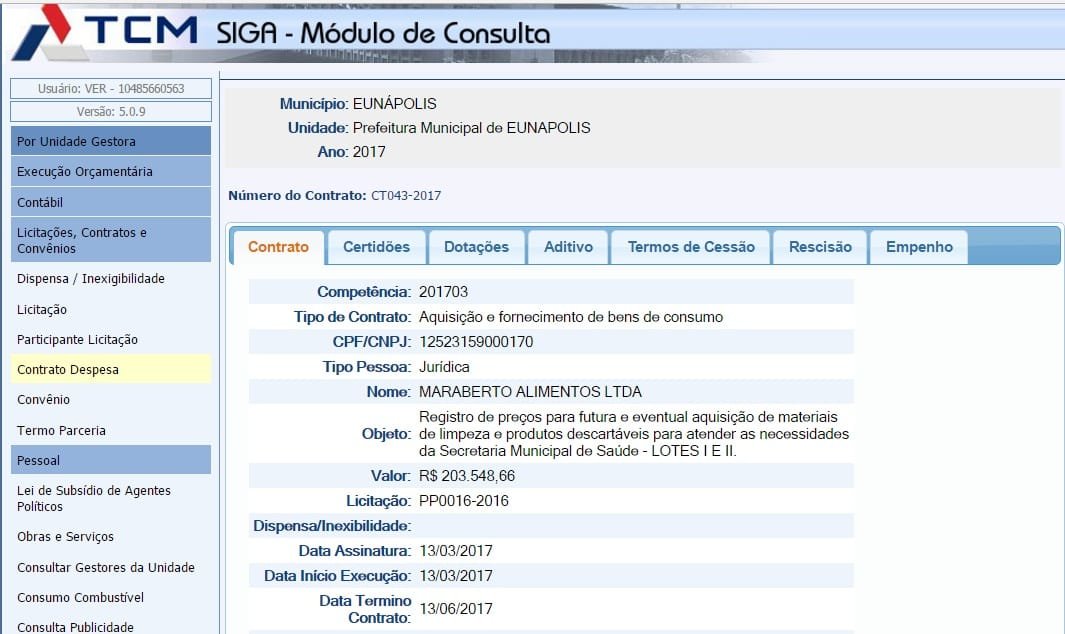Viewport: 1065px width, 634px height.
Task: Switch to the Certidões tab
Action: (376, 247)
